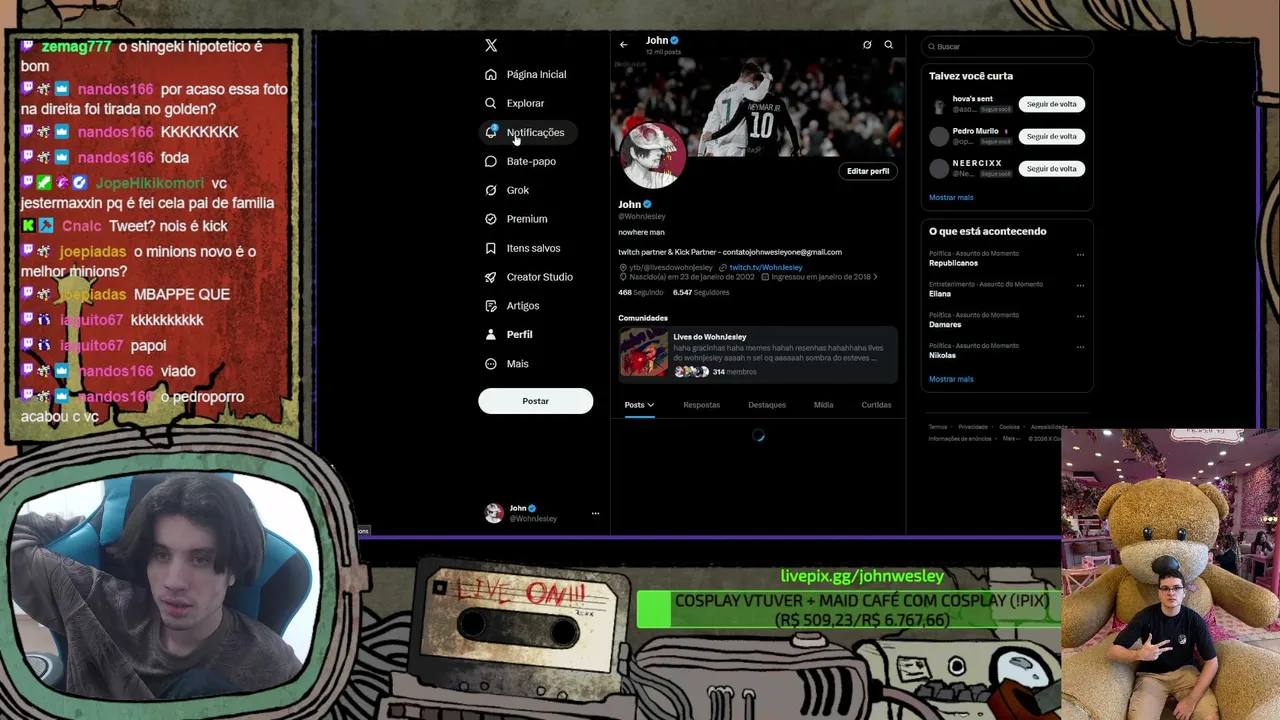Open more options for Republicanos trend
This screenshot has width=1280, height=720.
[x=1080, y=255]
